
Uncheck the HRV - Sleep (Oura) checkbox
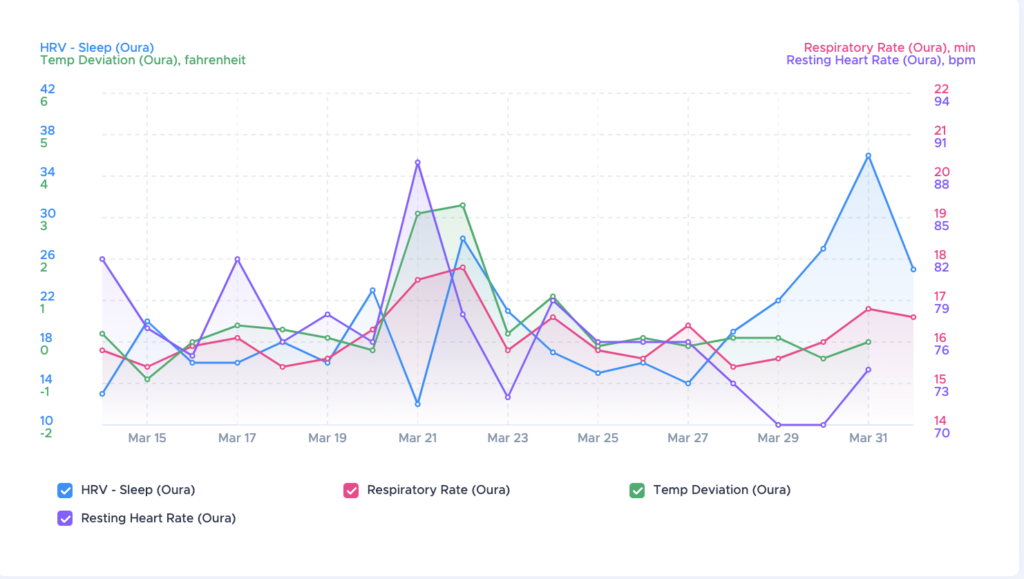65,490
